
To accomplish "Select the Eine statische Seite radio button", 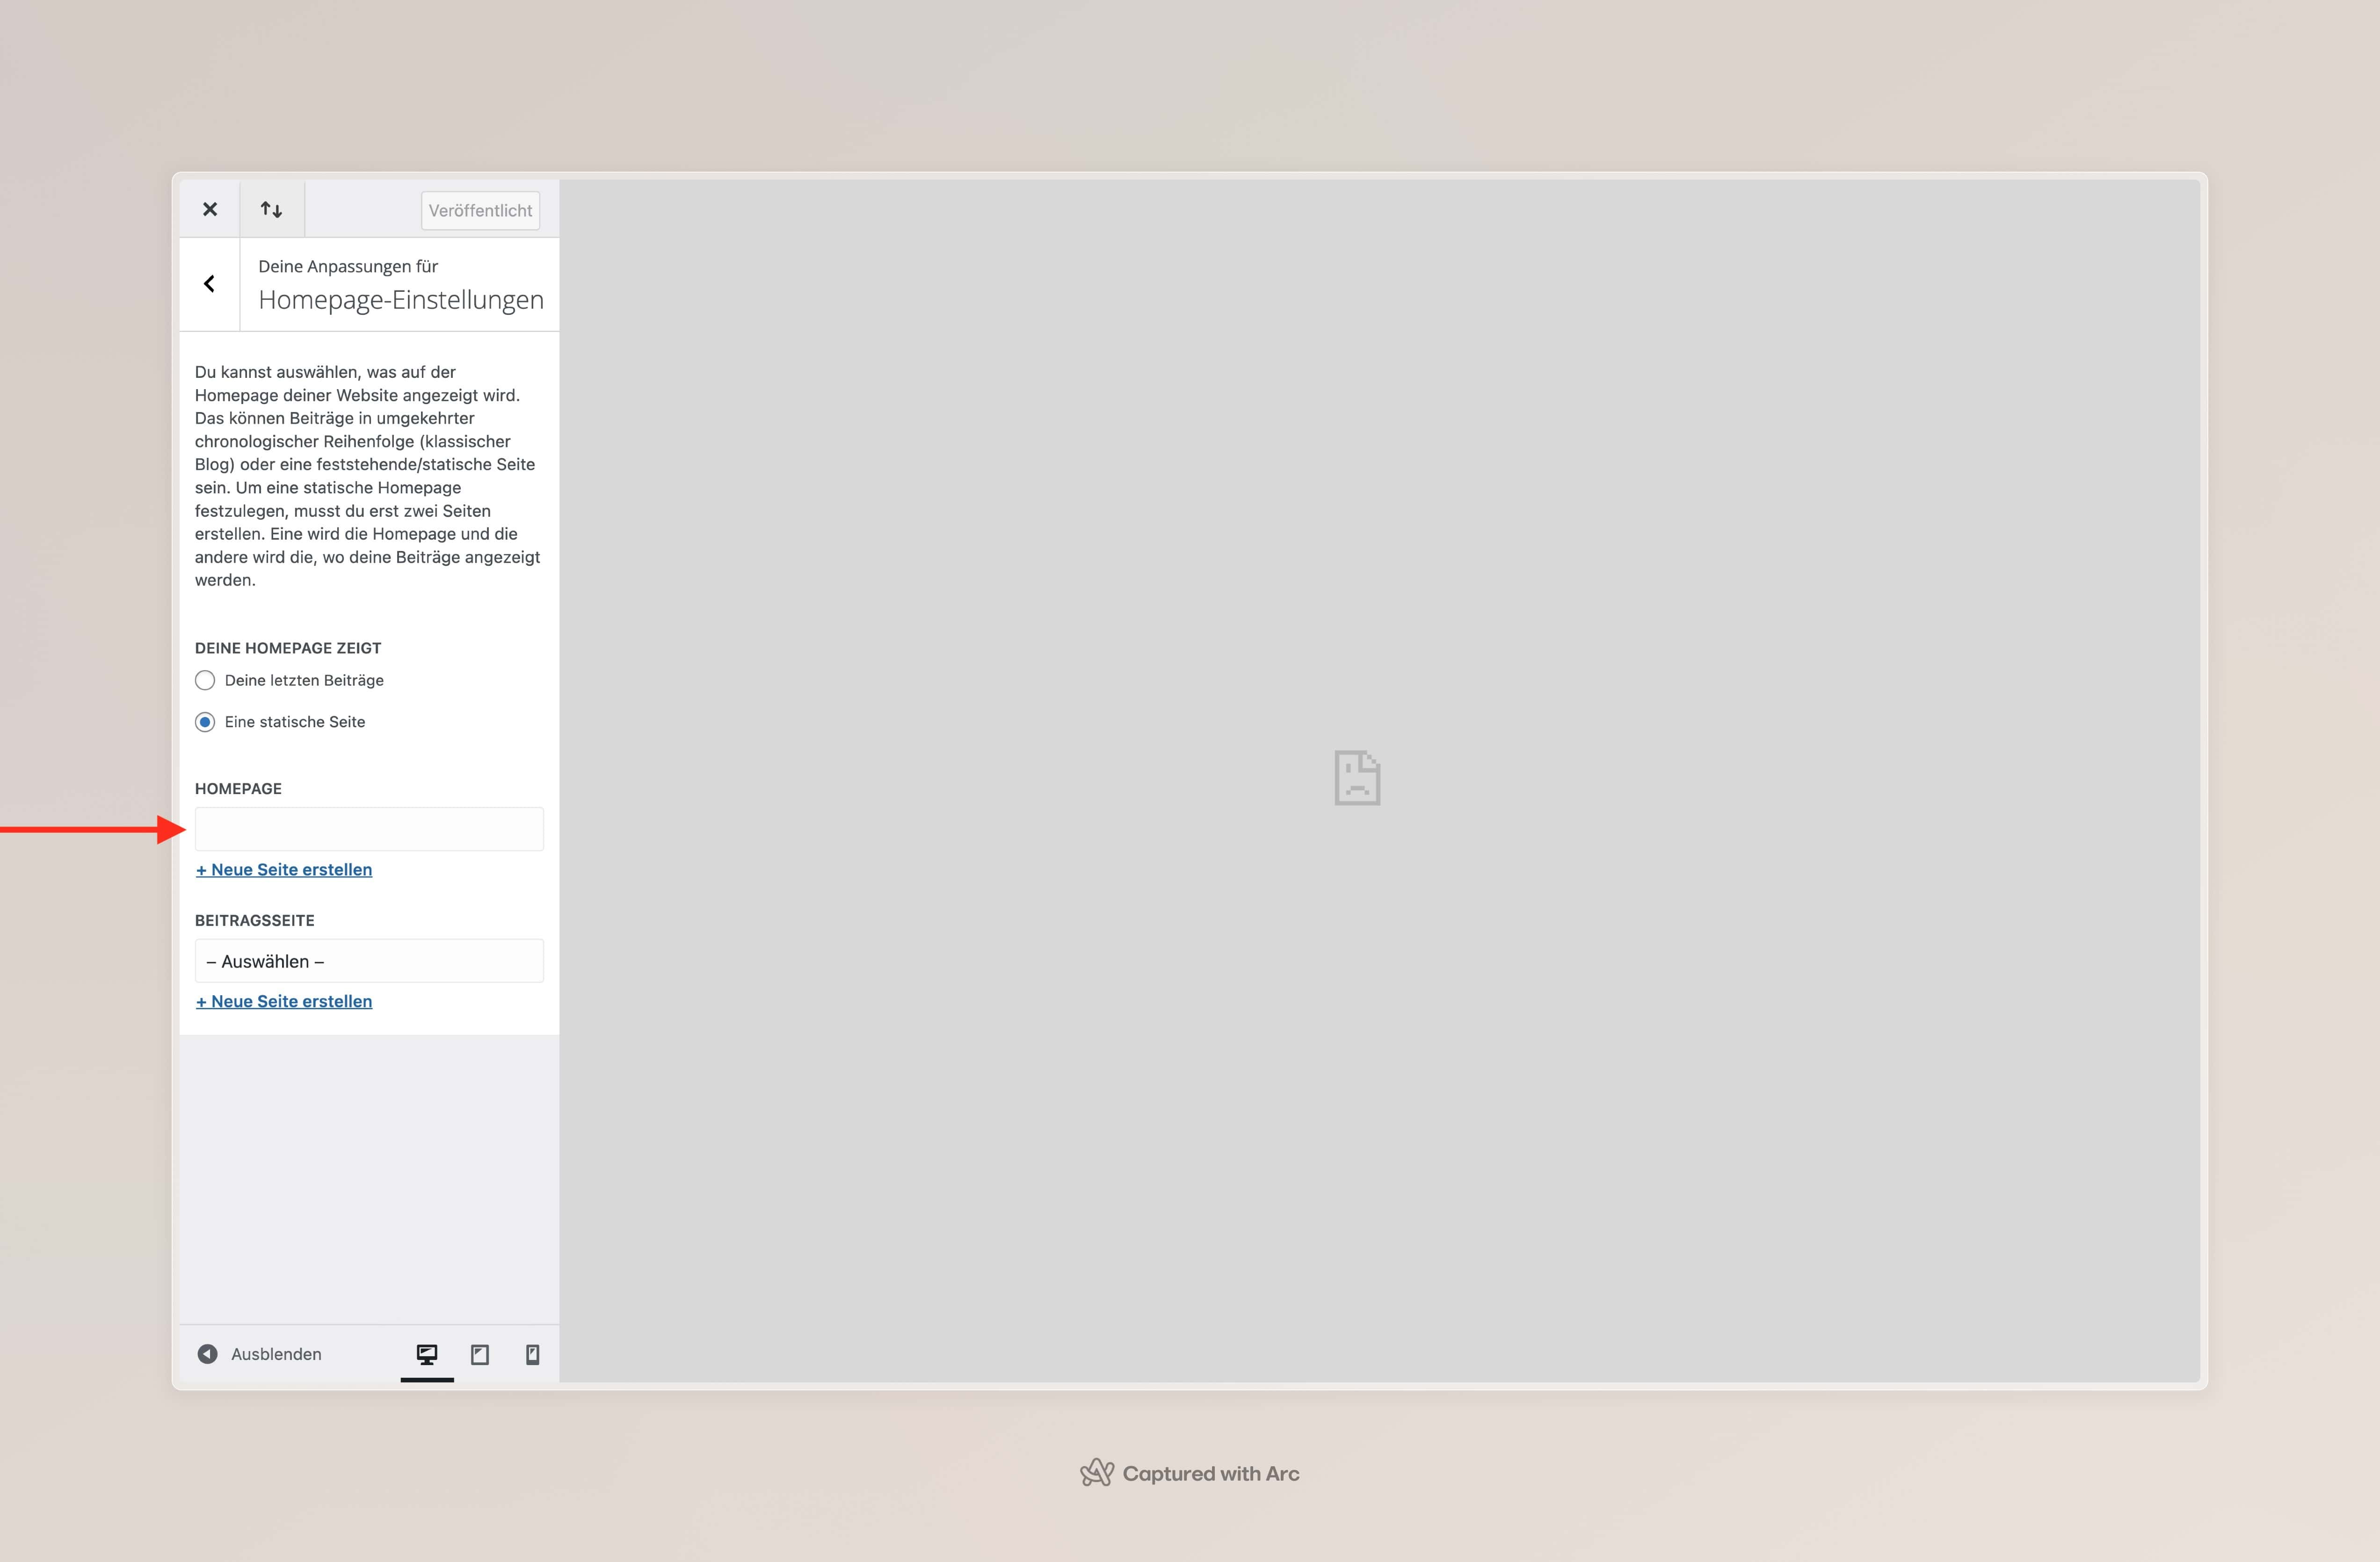I will 205,722.
